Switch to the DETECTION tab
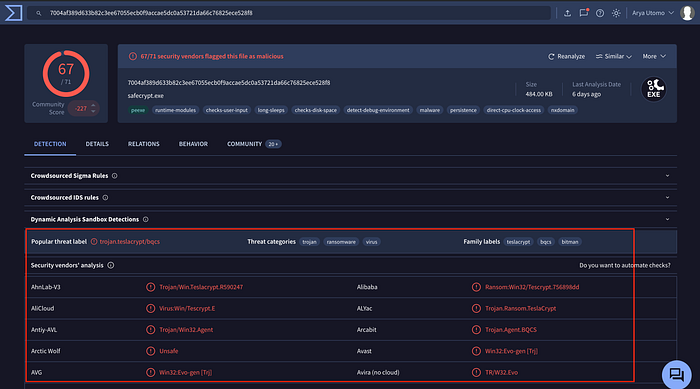700x389 pixels. 50,144
